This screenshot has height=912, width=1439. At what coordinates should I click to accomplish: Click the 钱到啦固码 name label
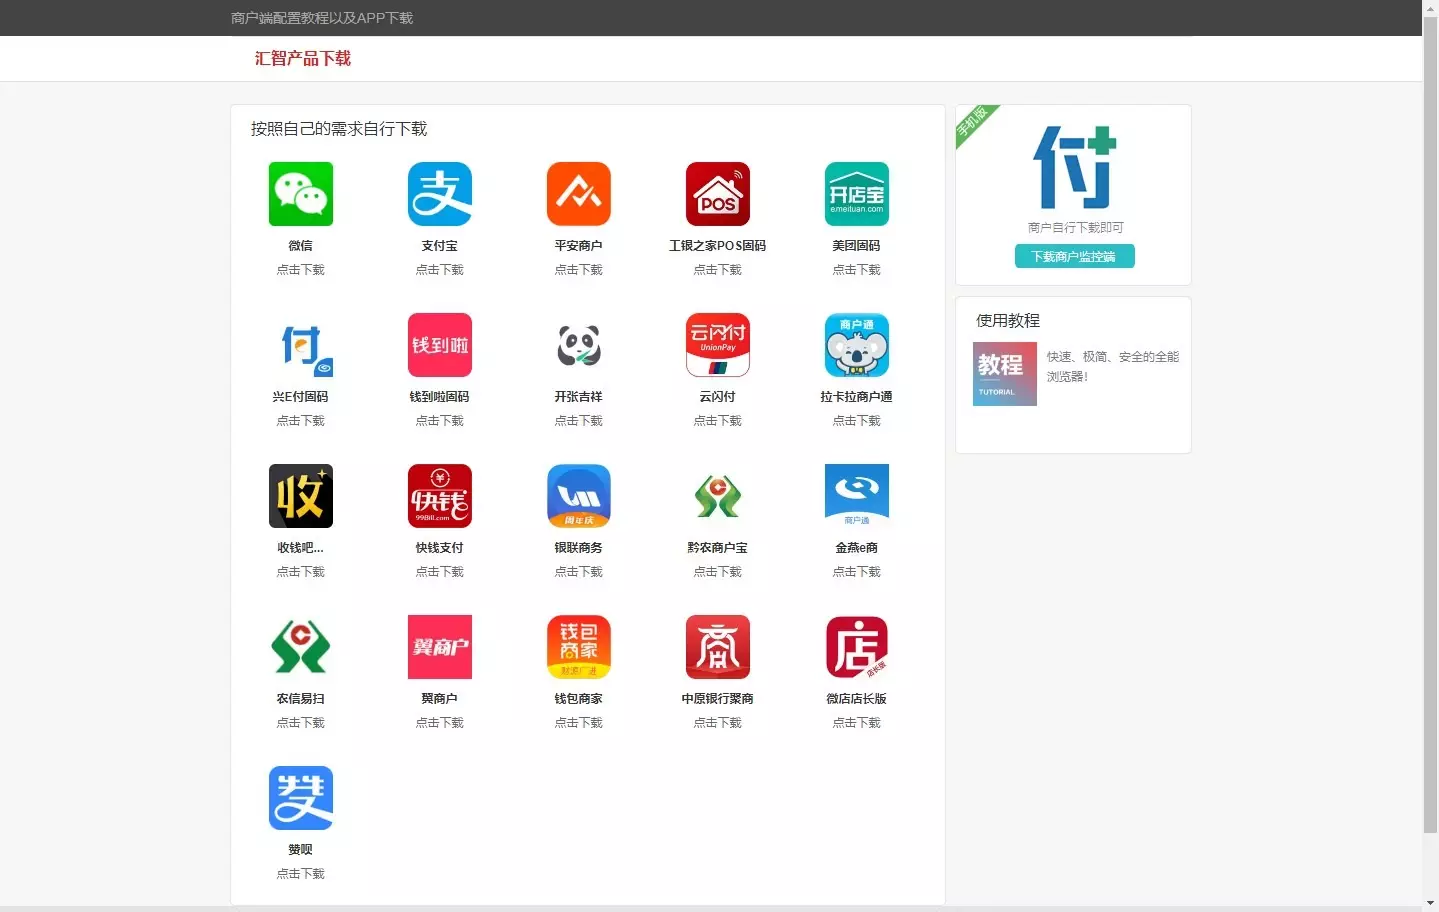pyautogui.click(x=439, y=397)
